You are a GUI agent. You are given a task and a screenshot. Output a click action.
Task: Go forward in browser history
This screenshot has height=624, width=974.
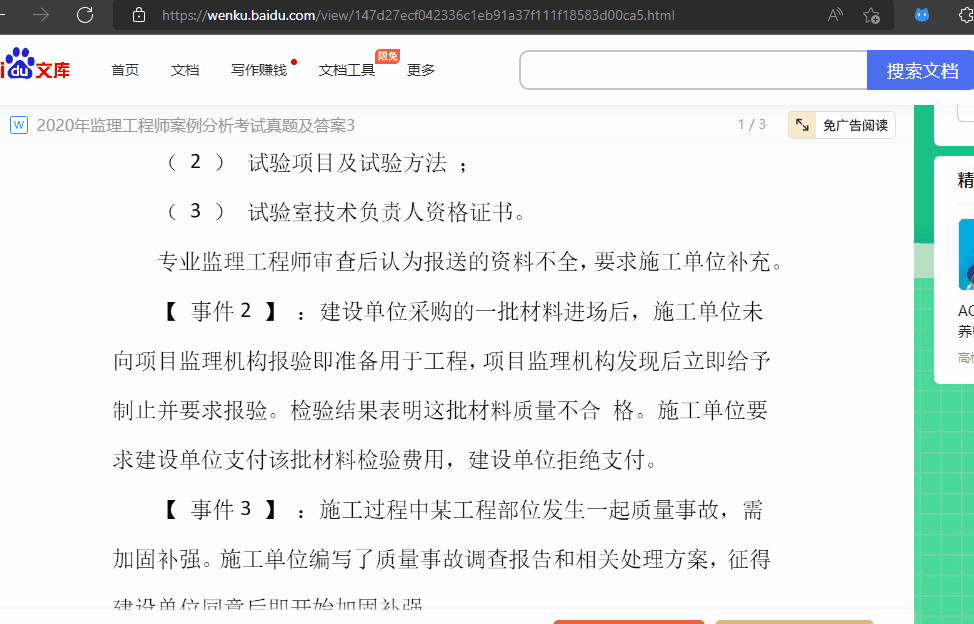click(x=40, y=16)
